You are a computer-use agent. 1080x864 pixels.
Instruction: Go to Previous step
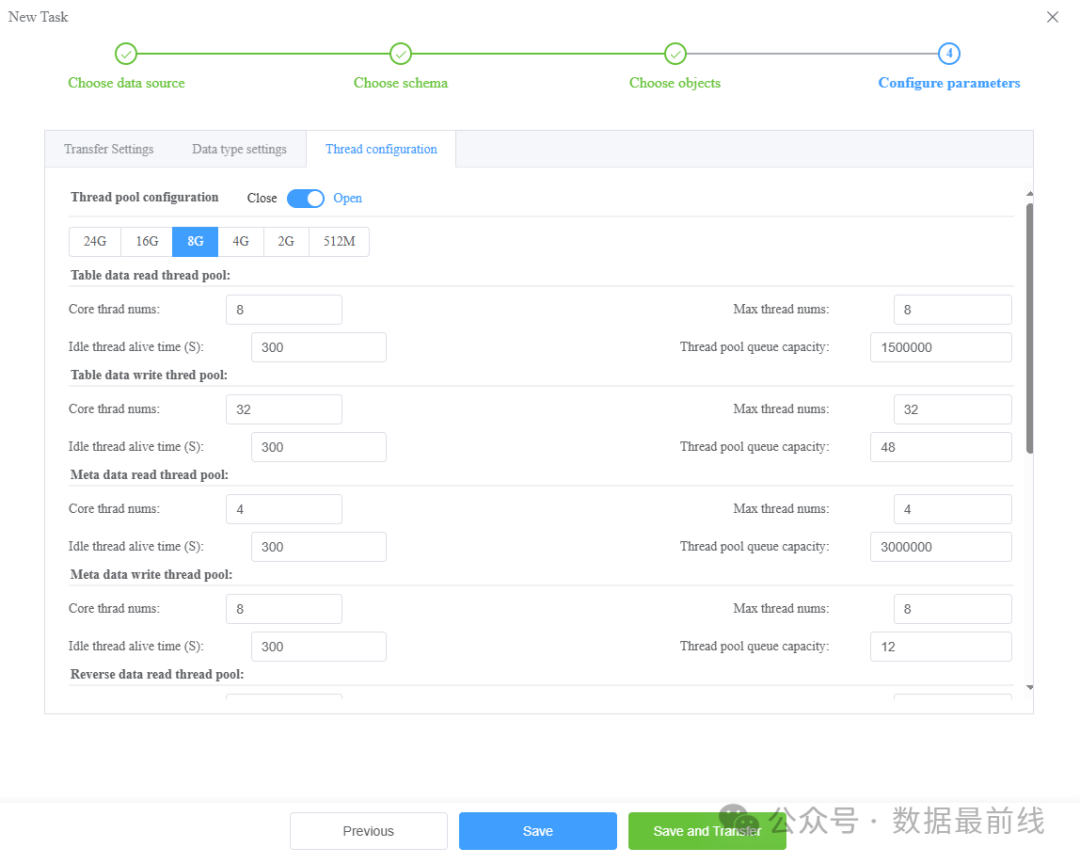click(x=368, y=831)
